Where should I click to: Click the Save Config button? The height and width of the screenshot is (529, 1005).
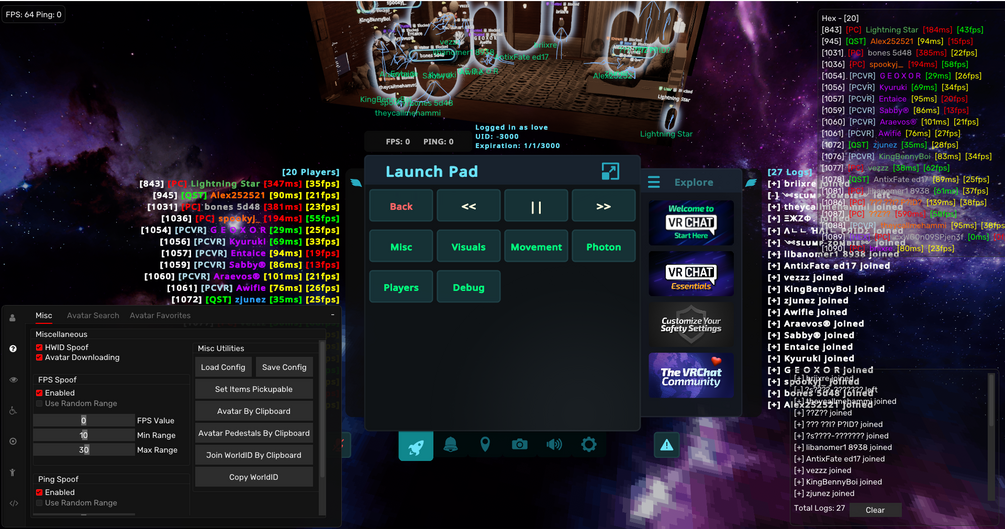[x=284, y=367]
